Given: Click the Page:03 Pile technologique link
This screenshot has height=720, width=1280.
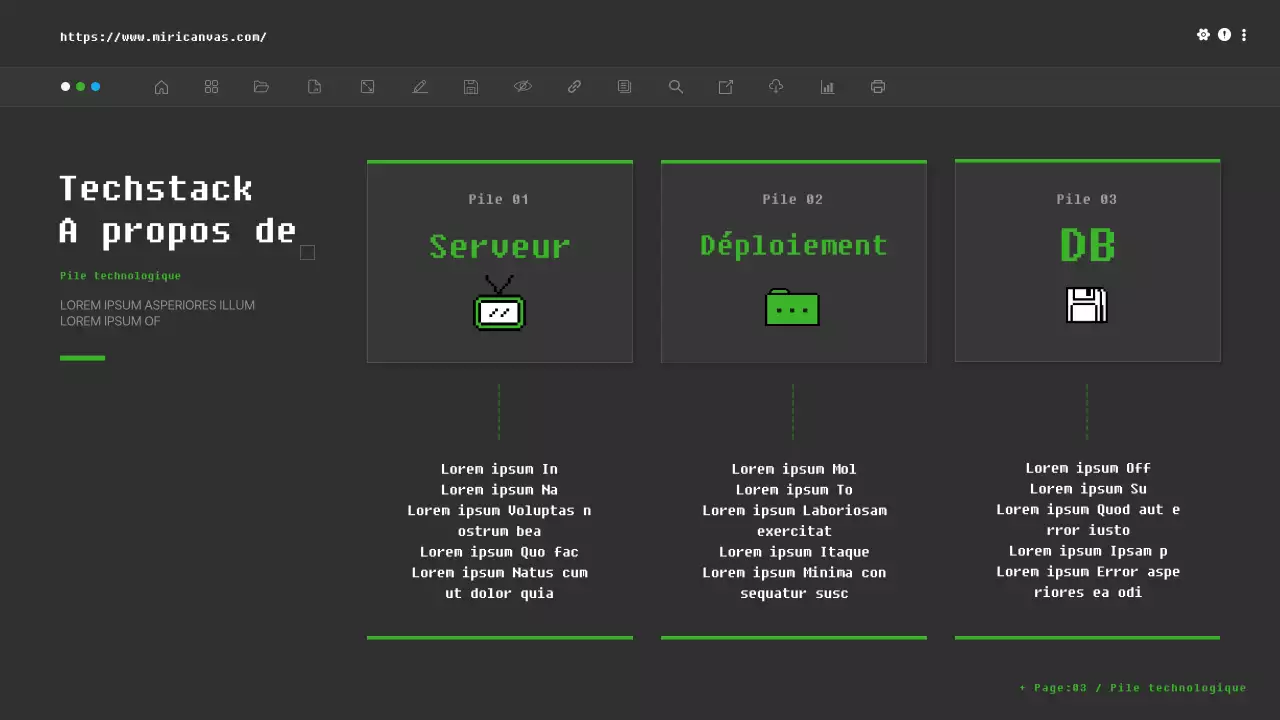Looking at the screenshot, I should coord(1131,687).
